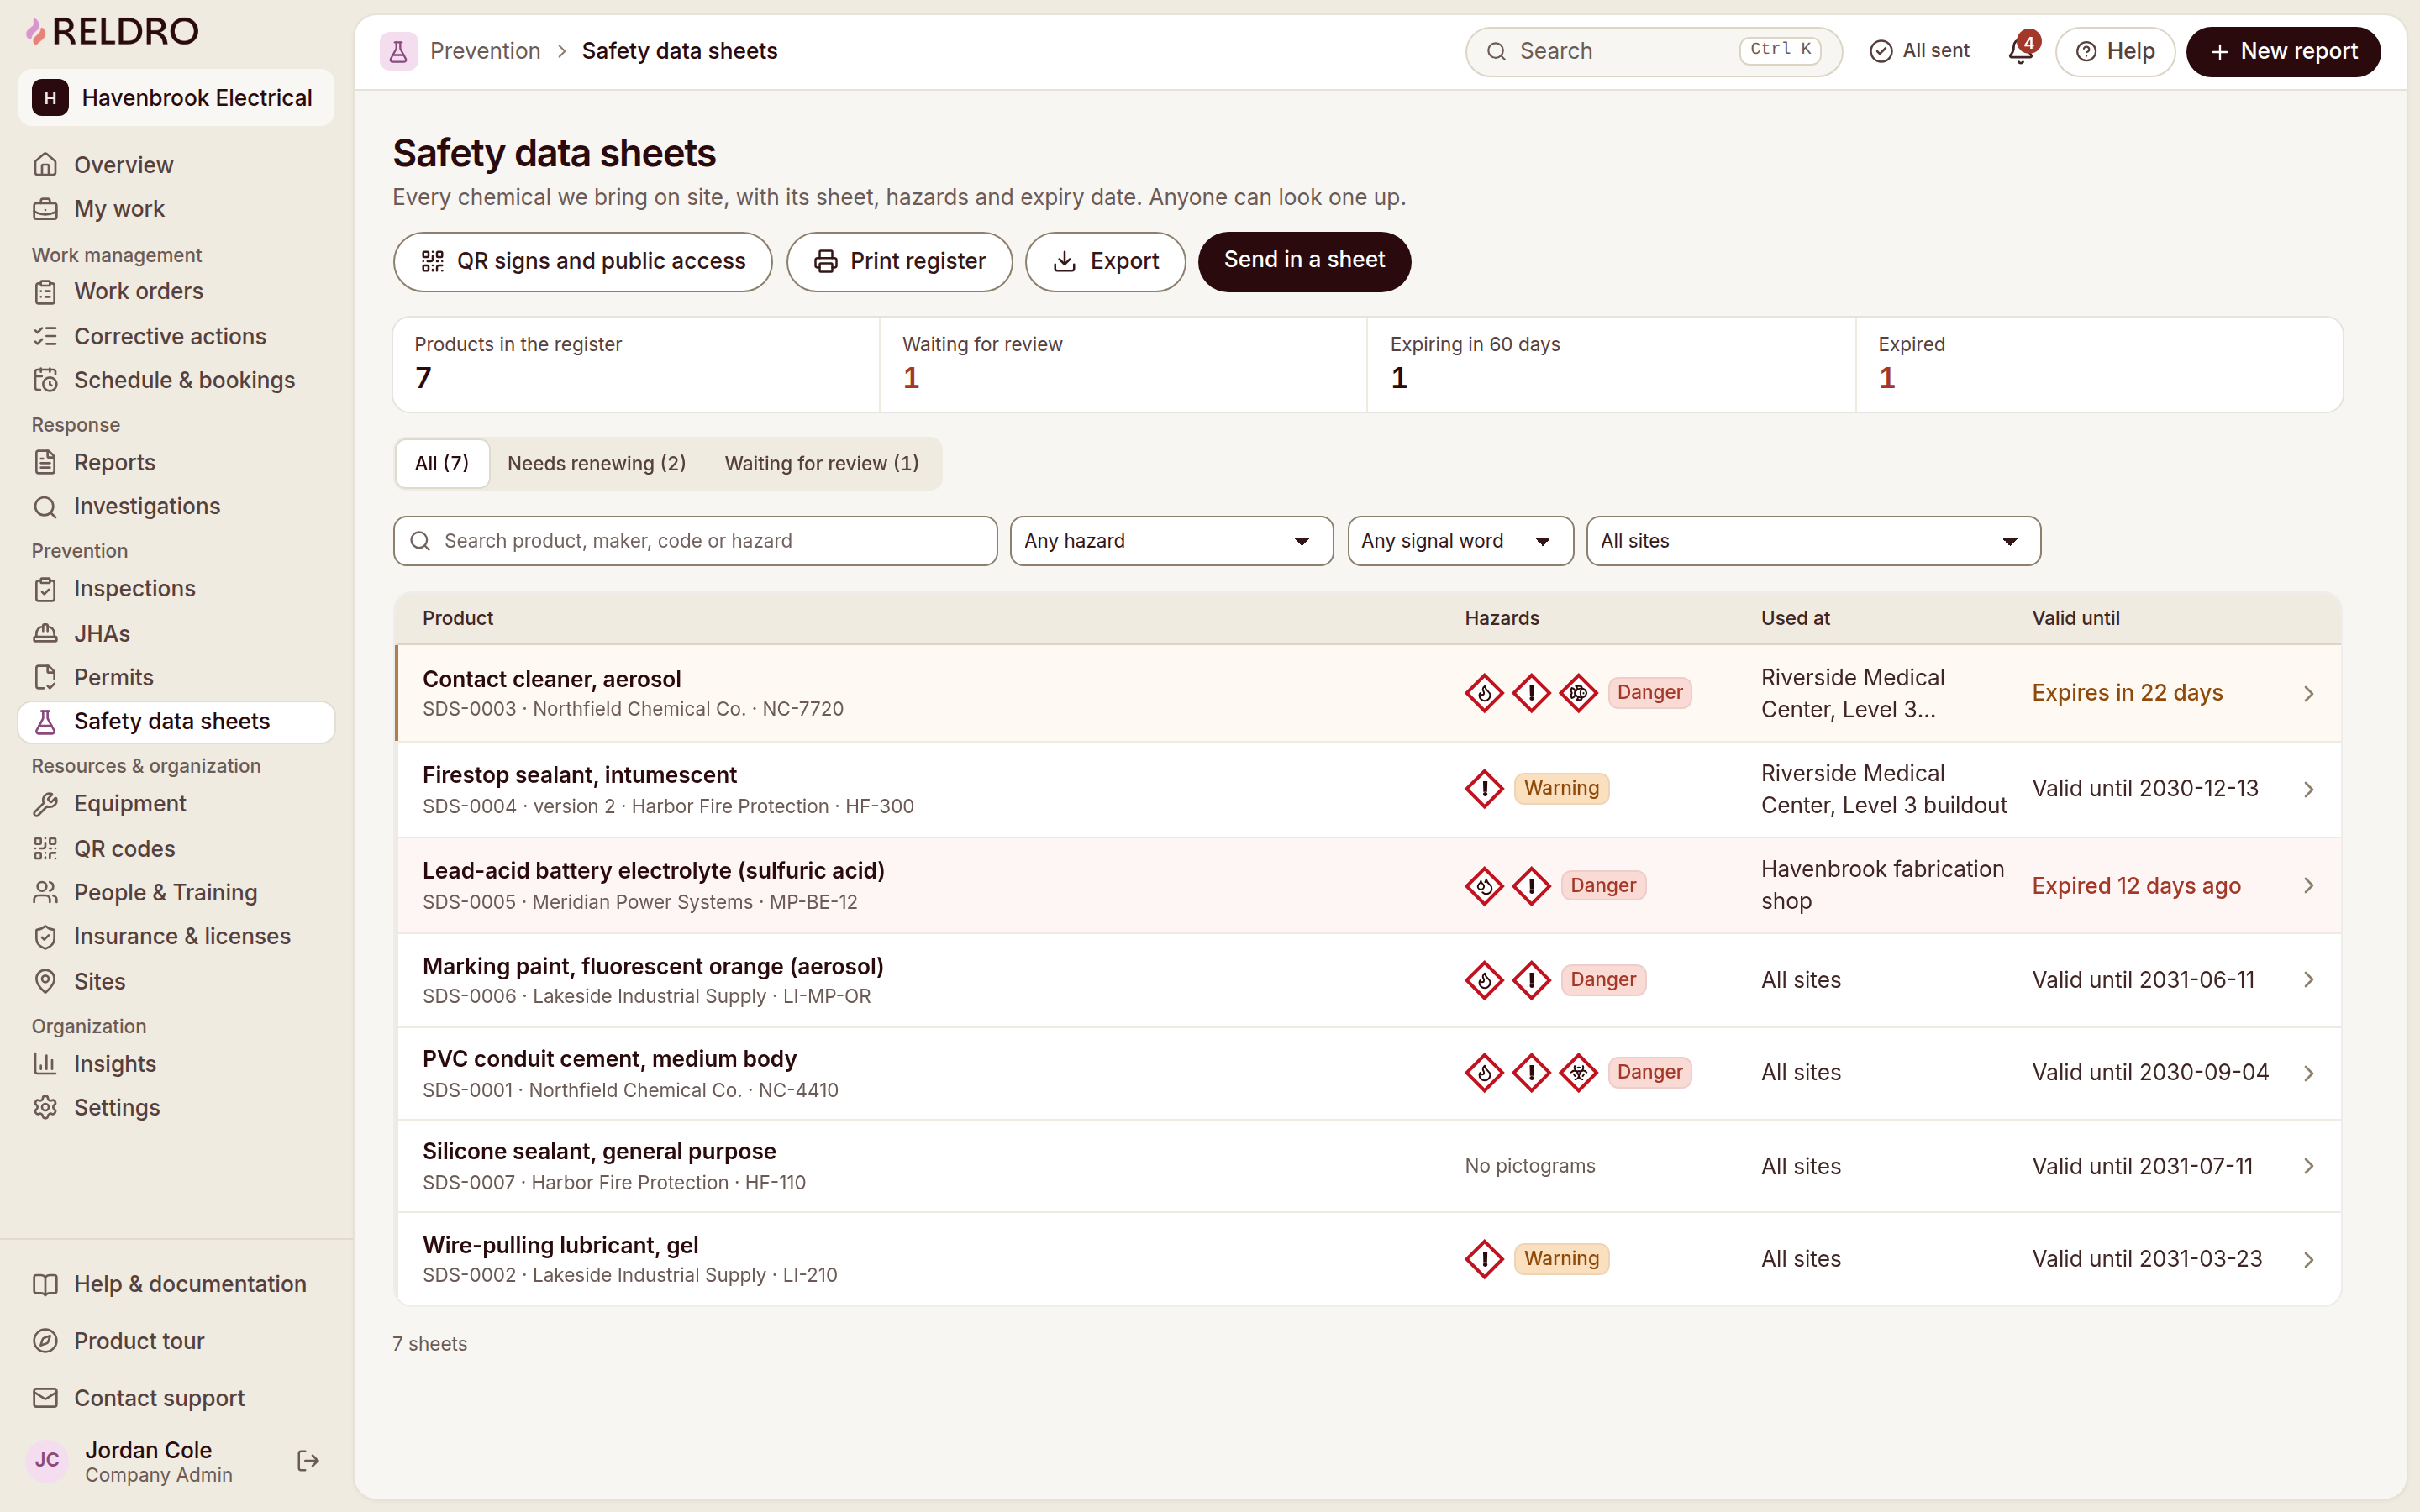Click the third pictogram in PVC conduit cement row
The width and height of the screenshot is (2420, 1512).
1578,1073
